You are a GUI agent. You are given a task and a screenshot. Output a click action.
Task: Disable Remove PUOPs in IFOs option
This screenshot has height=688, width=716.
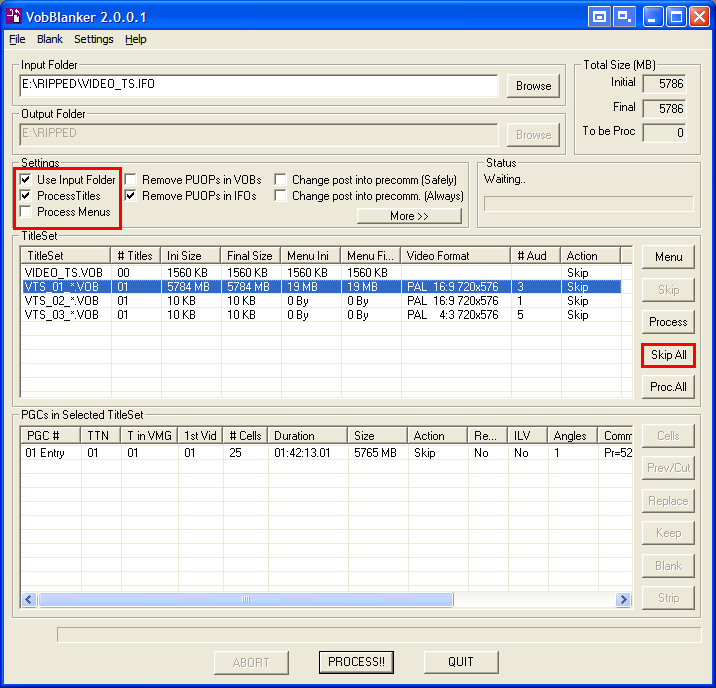coord(131,196)
